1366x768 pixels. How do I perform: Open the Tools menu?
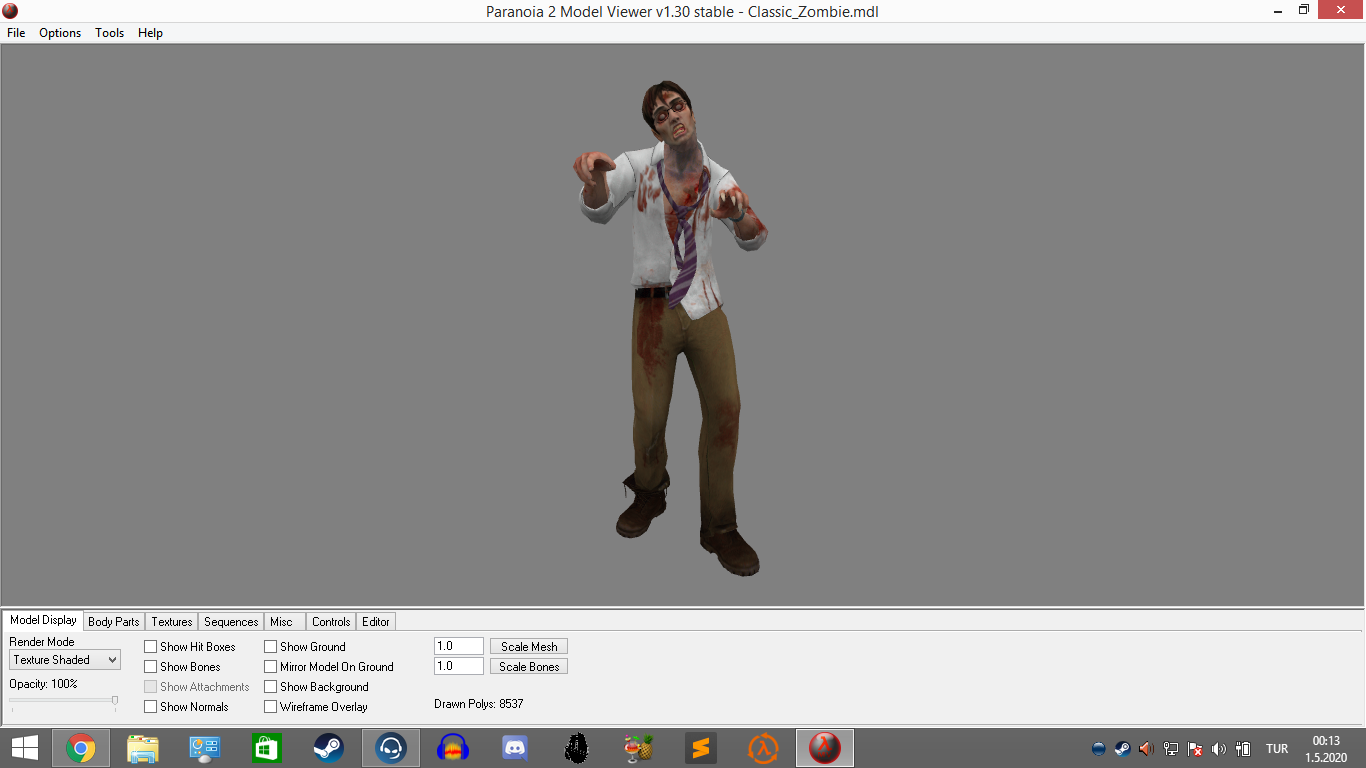point(109,33)
